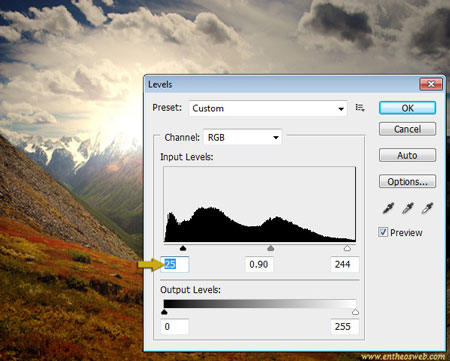
Task: Open the preset options menu icon
Action: pos(360,108)
